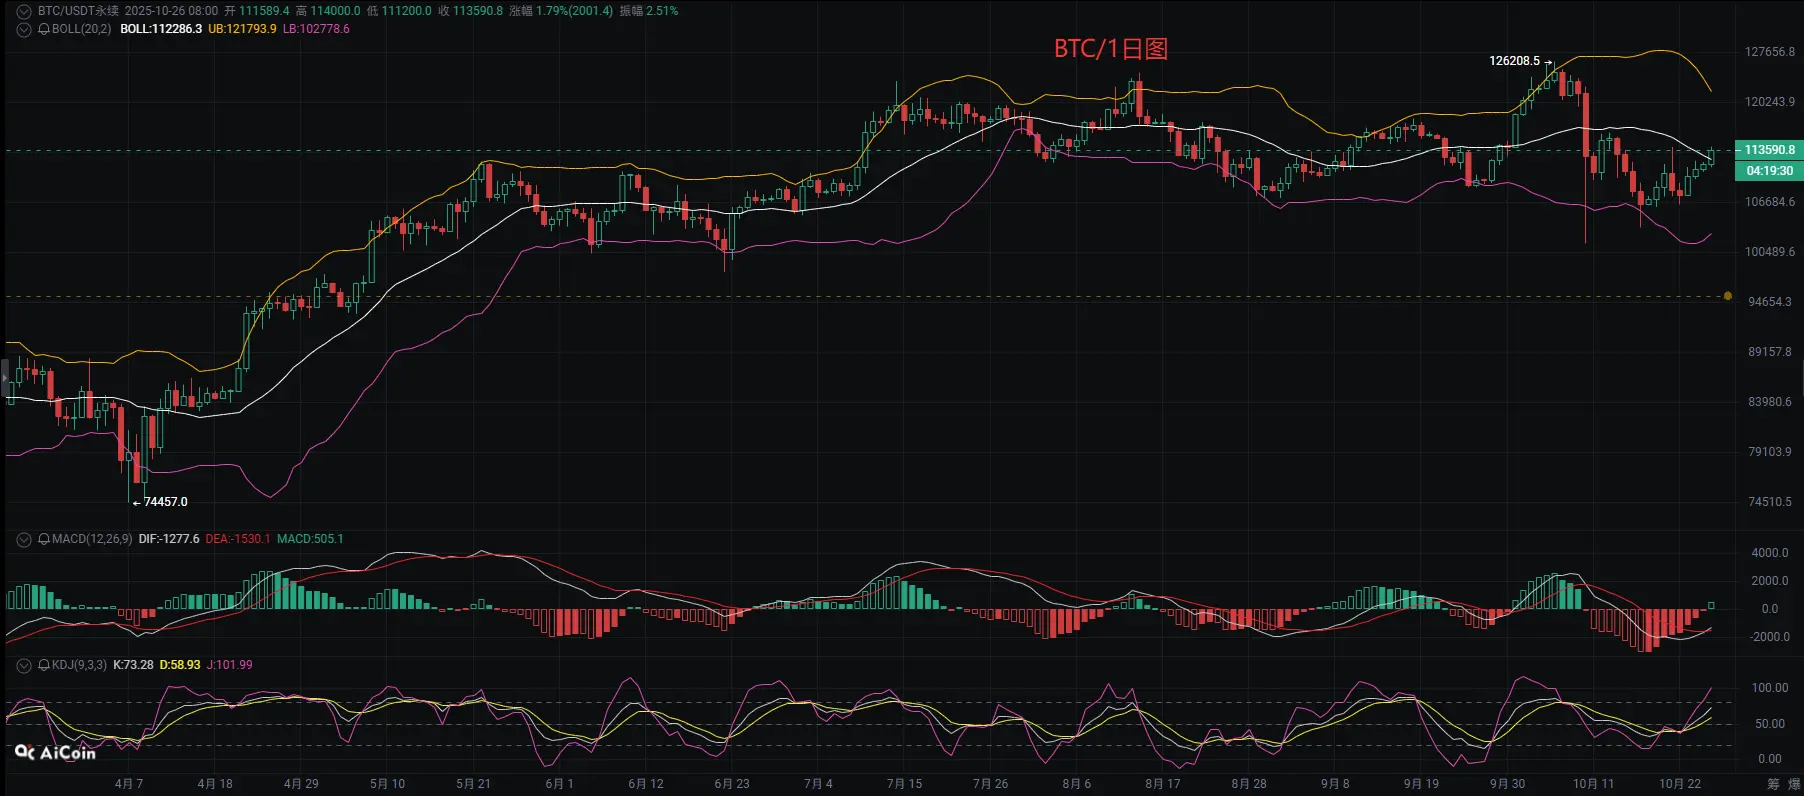This screenshot has height=796, width=1804.
Task: Click the left edge panel expand handle
Action: pyautogui.click(x=3, y=377)
